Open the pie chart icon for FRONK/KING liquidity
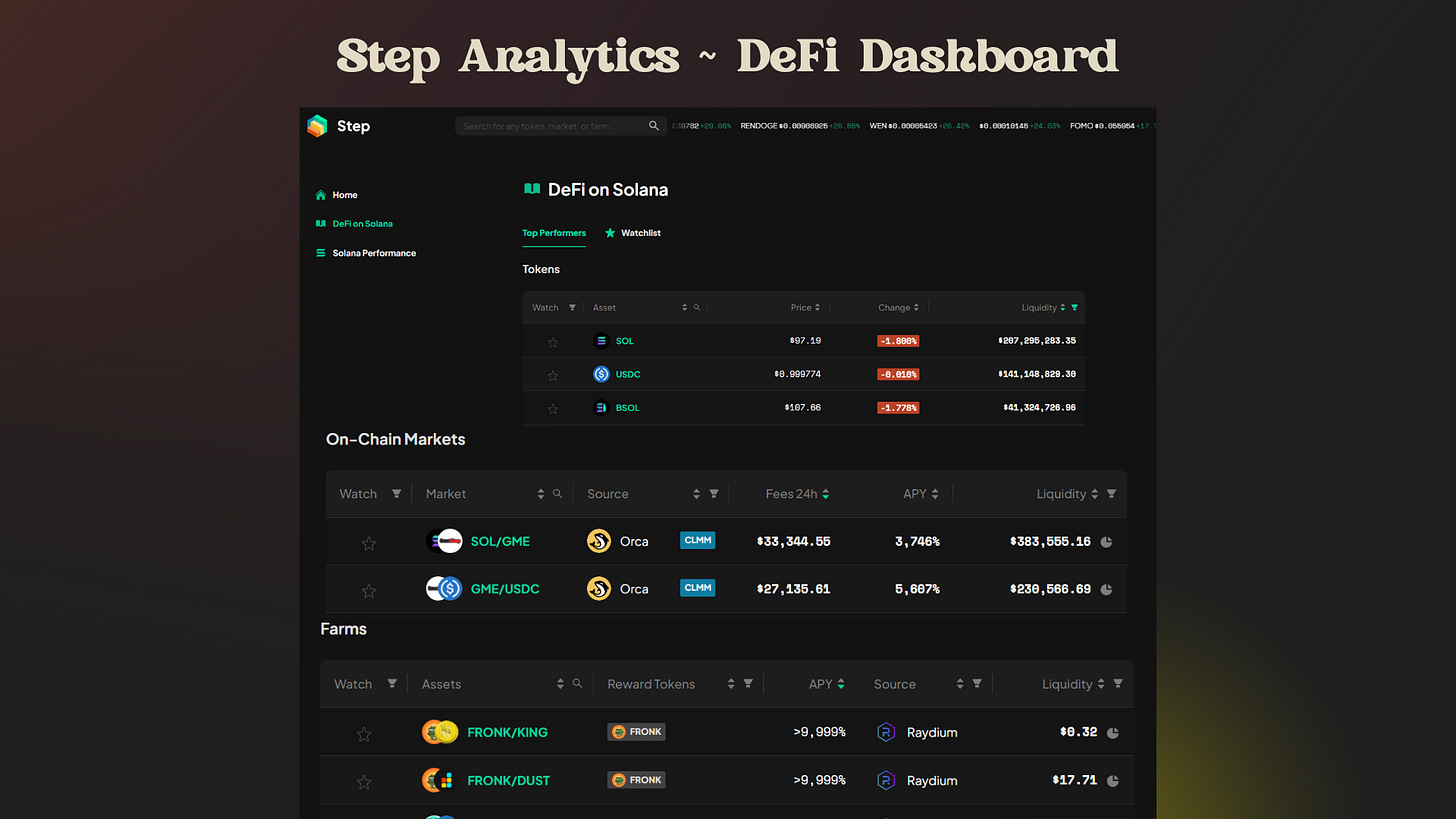This screenshot has width=1456, height=819. click(x=1112, y=733)
